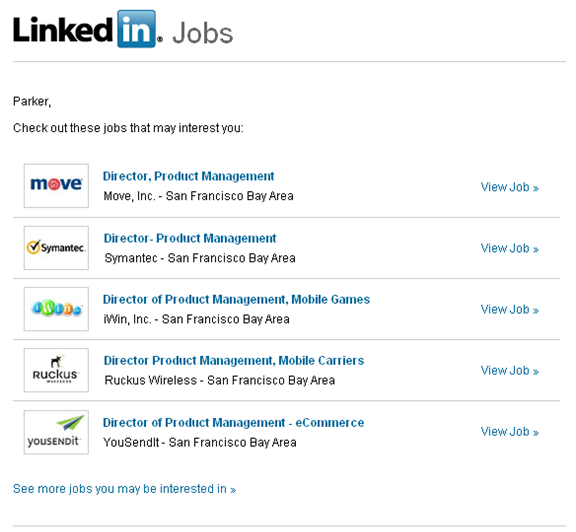The width and height of the screenshot is (576, 532).
Task: Click View Job for Ruckus Wireless listing
Action: tap(510, 371)
